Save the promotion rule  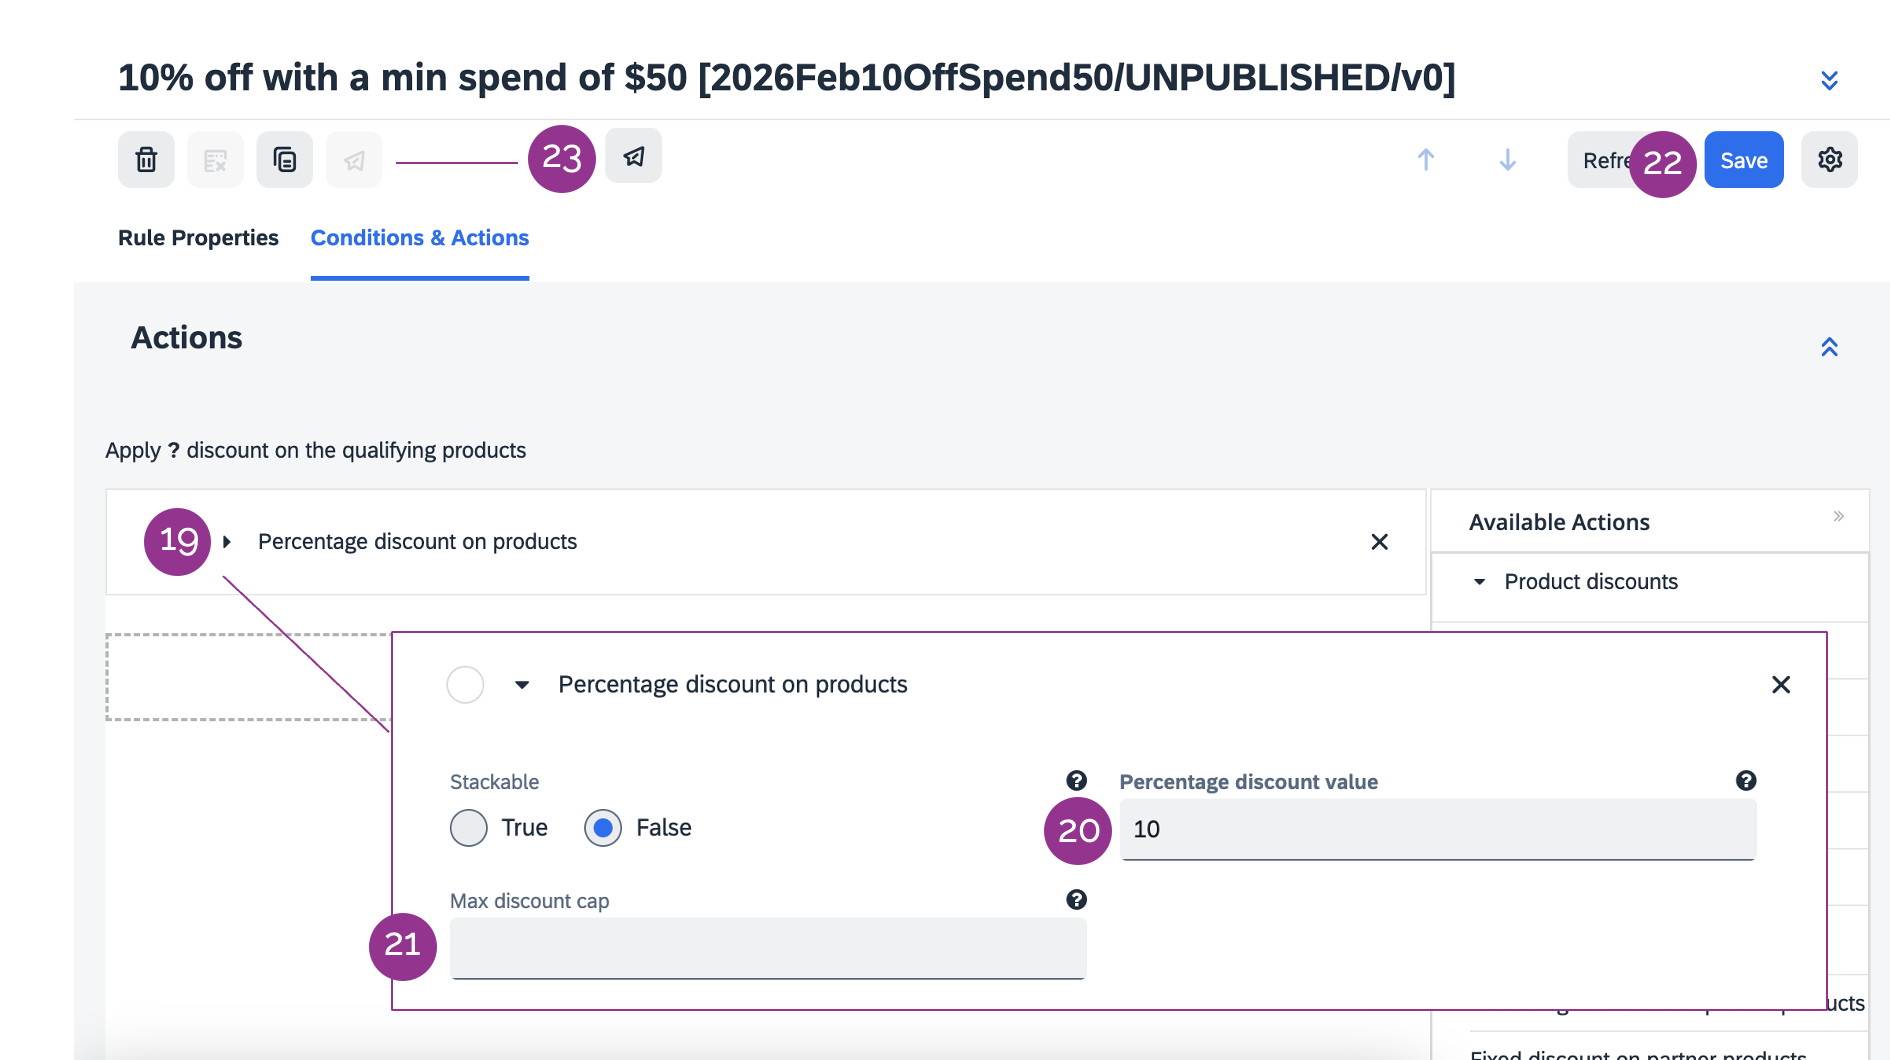click(1744, 160)
